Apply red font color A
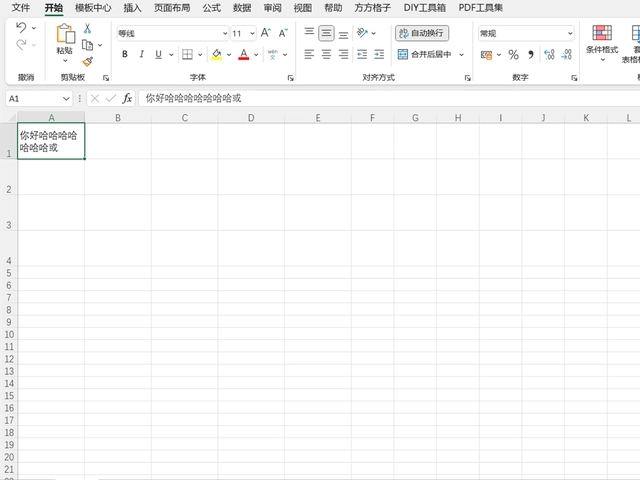Screen dimensions: 640x480 coord(244,54)
